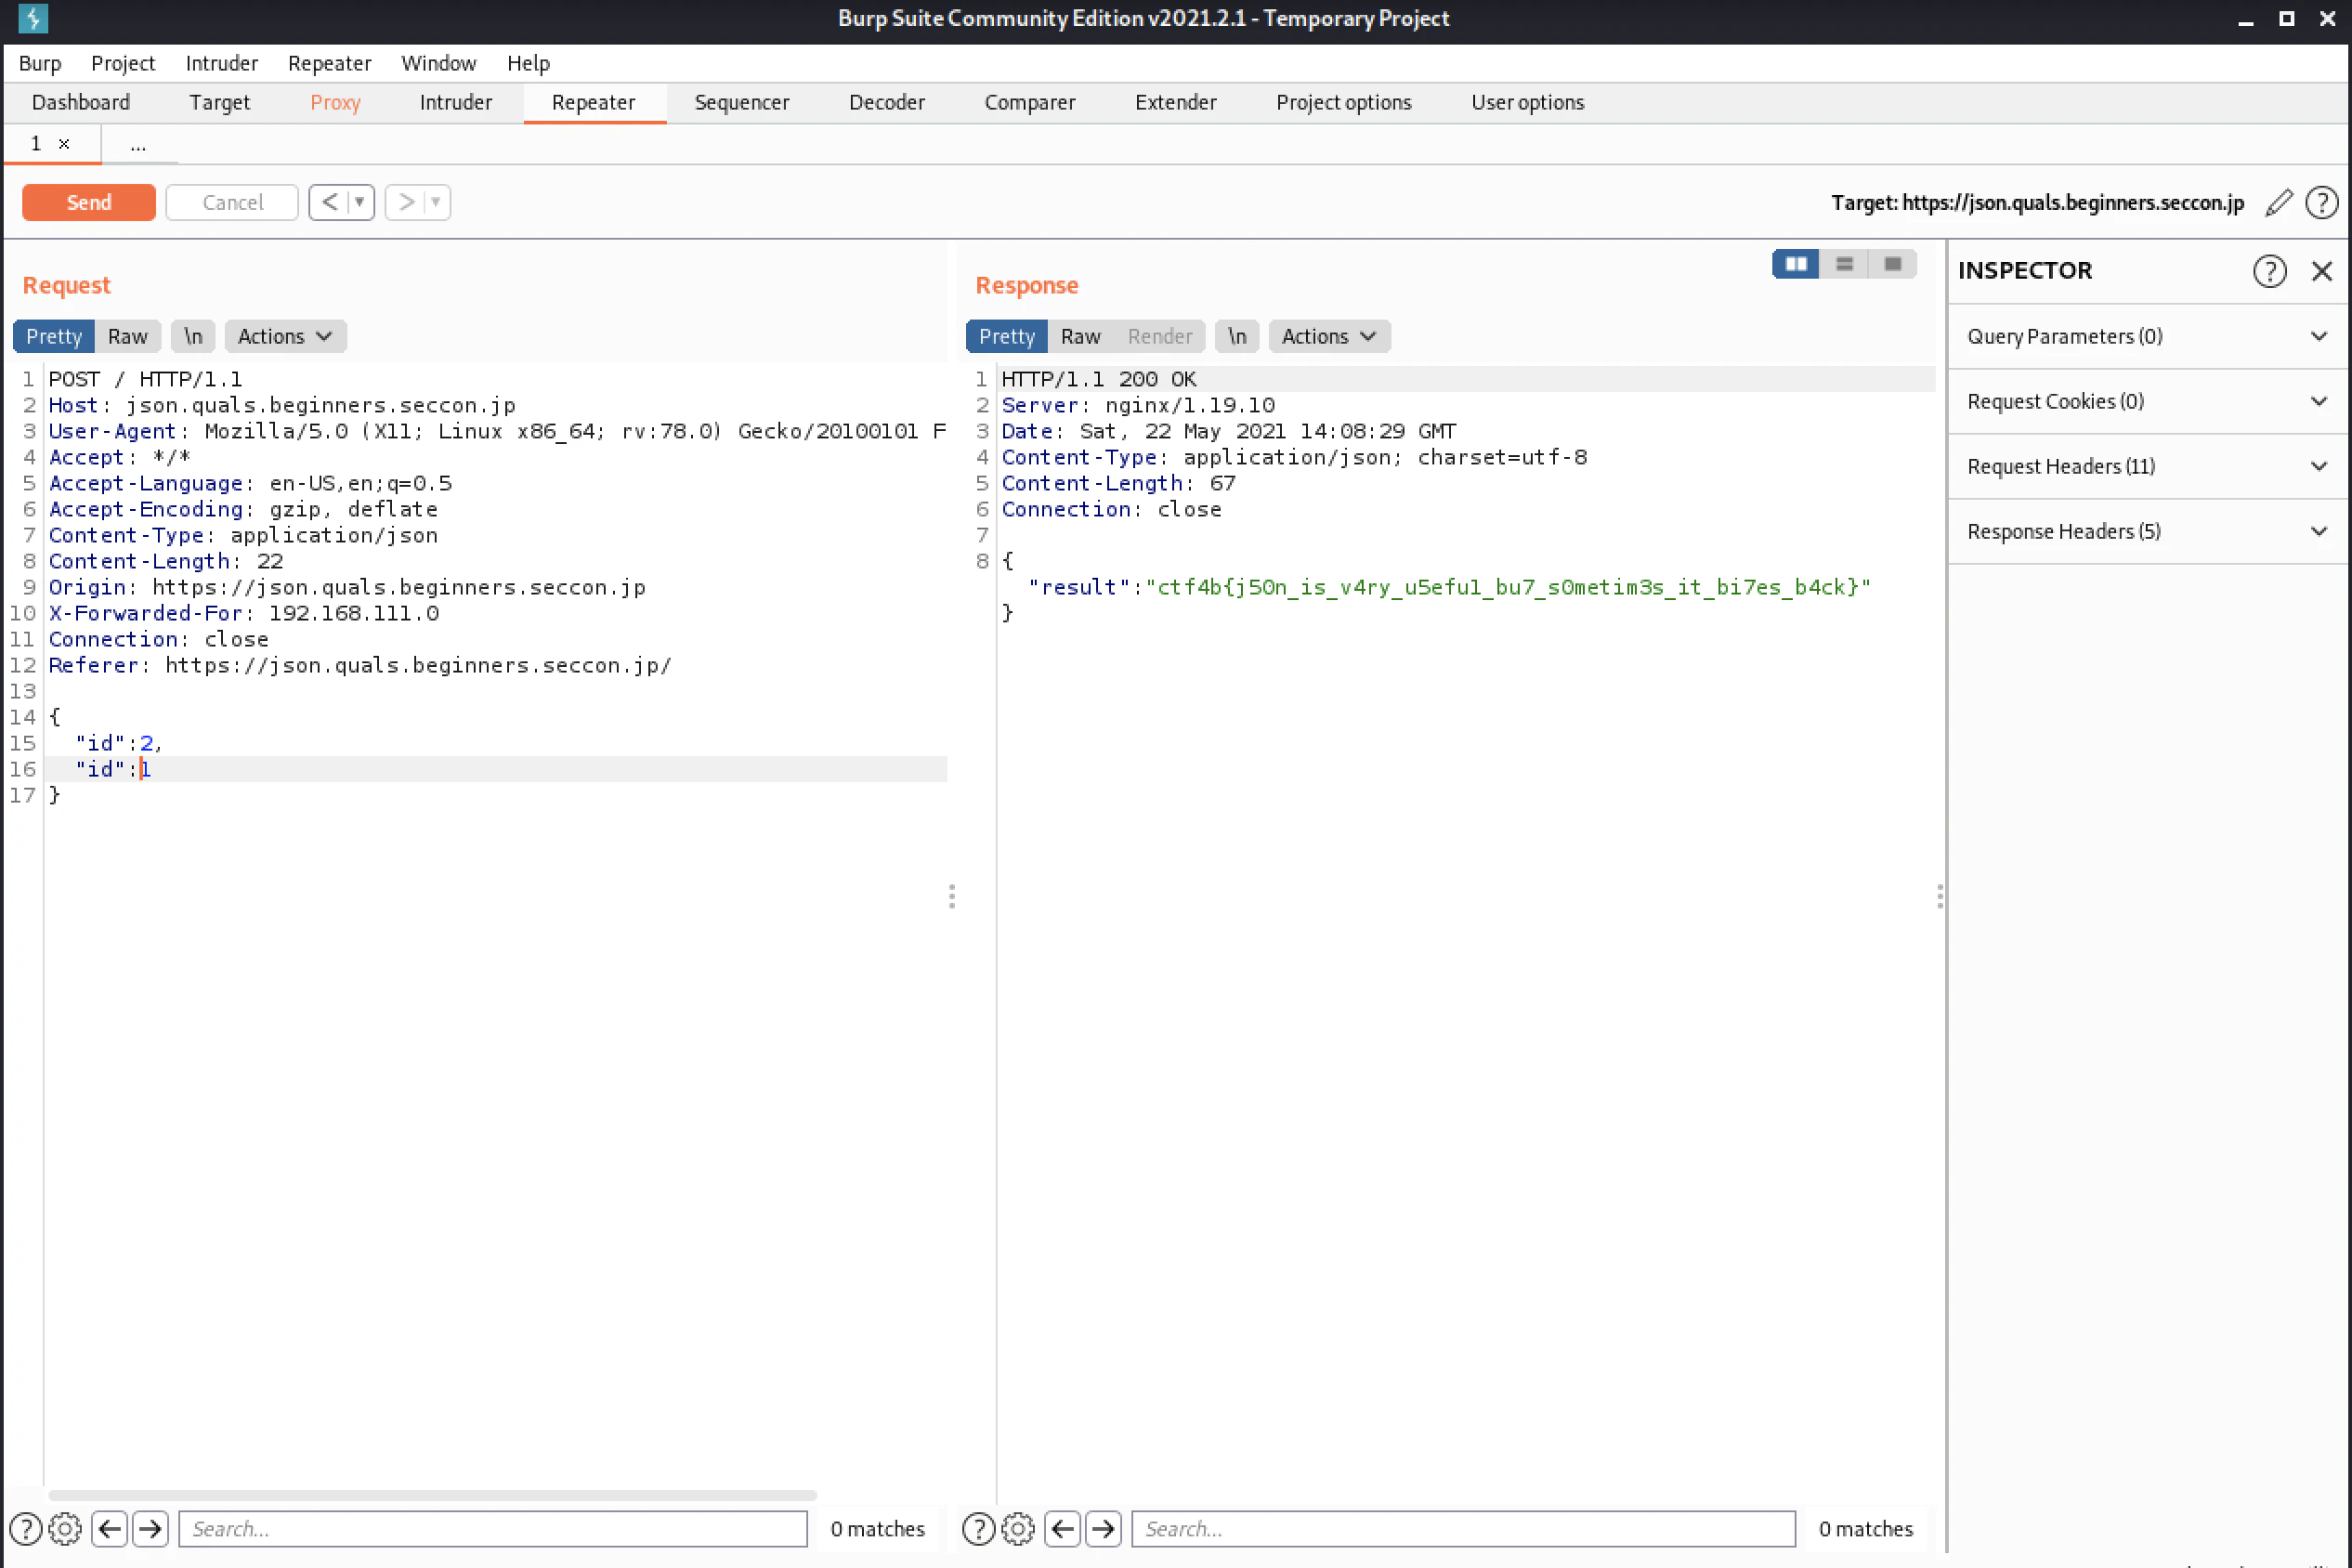Open Repeater help question mark icon
Viewport: 2352px width, 1568px height.
2322,203
